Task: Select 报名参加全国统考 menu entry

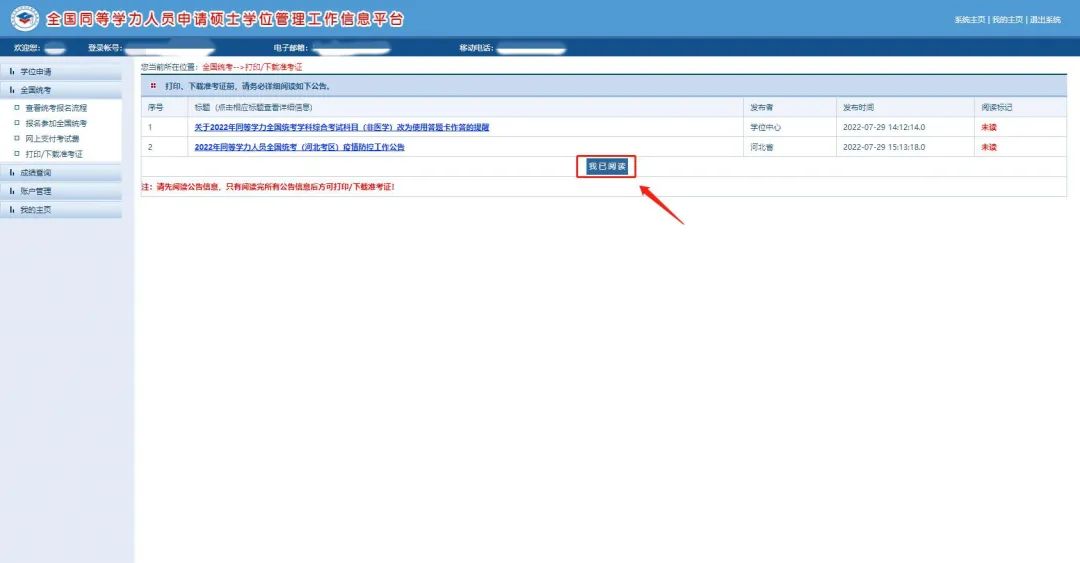Action: click(56, 123)
